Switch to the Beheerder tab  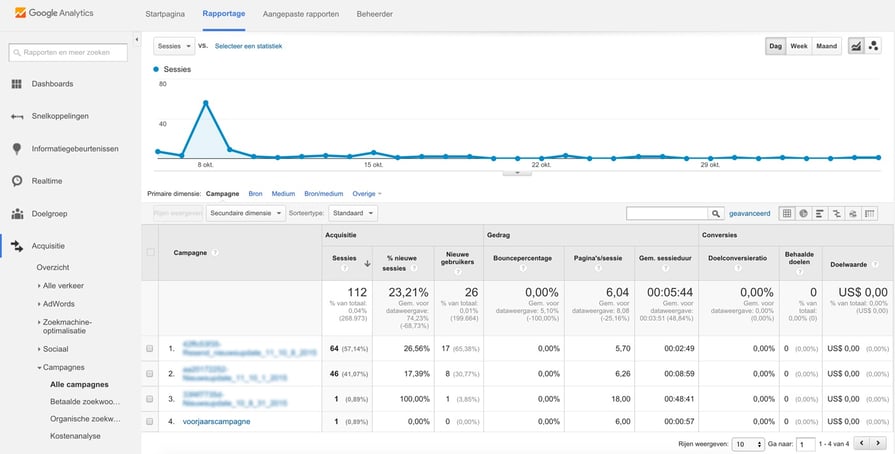click(x=374, y=15)
